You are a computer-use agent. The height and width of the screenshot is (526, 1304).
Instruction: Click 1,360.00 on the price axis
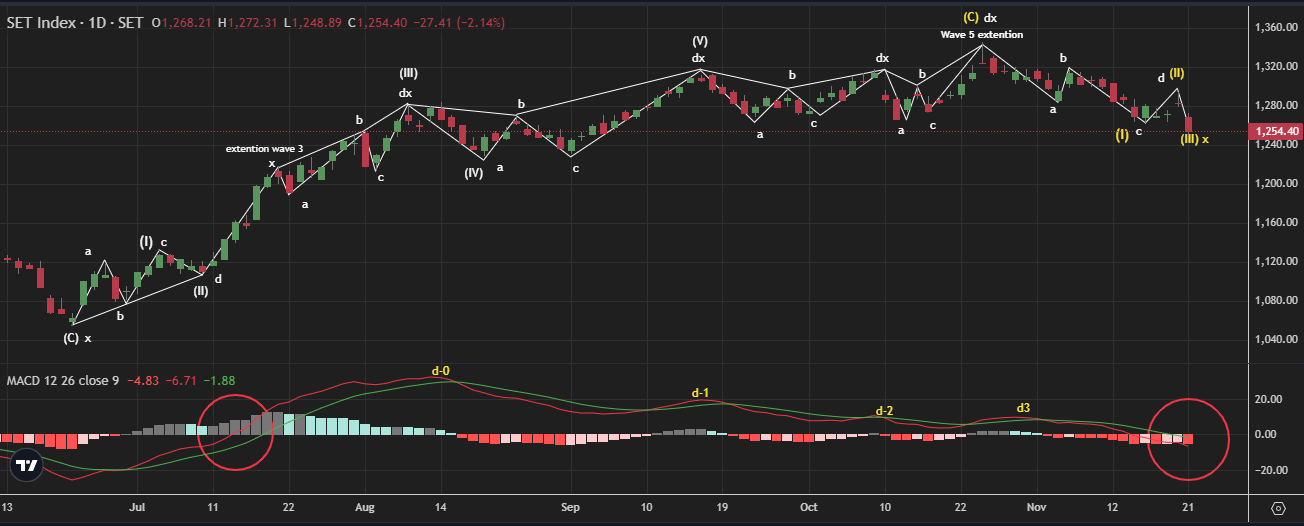[x=1274, y=27]
